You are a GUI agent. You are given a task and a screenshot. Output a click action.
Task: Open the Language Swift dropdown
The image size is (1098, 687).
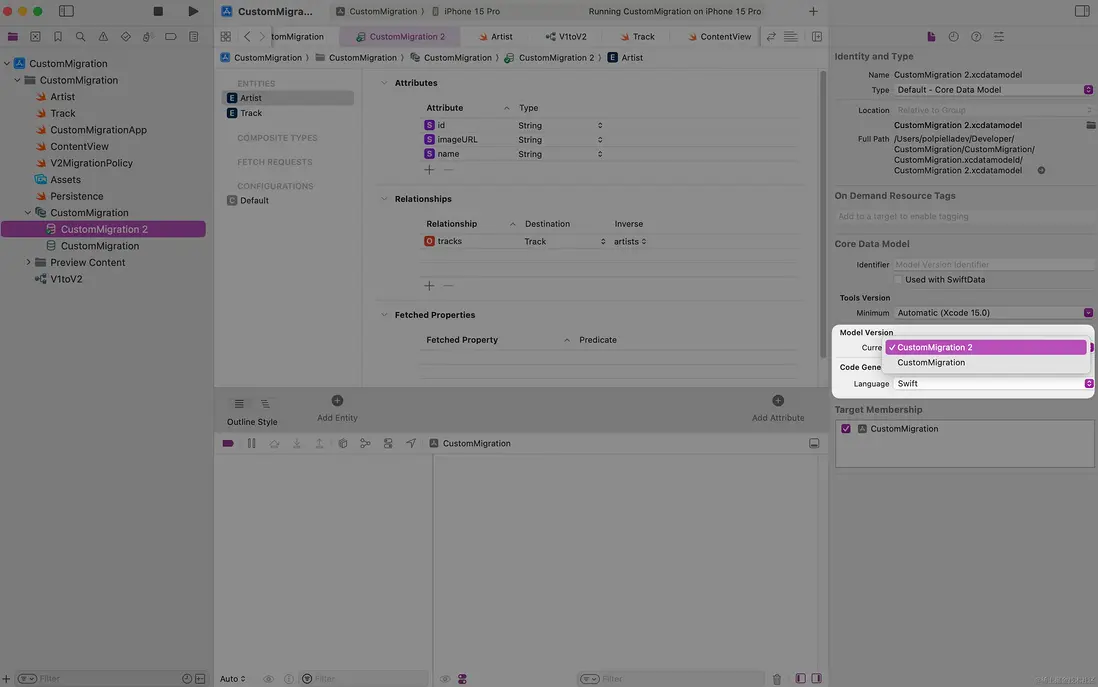pos(994,384)
